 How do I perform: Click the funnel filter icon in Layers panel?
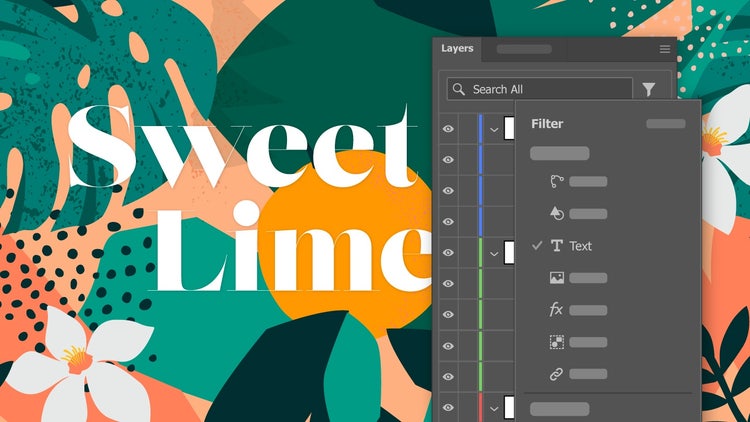tap(649, 89)
